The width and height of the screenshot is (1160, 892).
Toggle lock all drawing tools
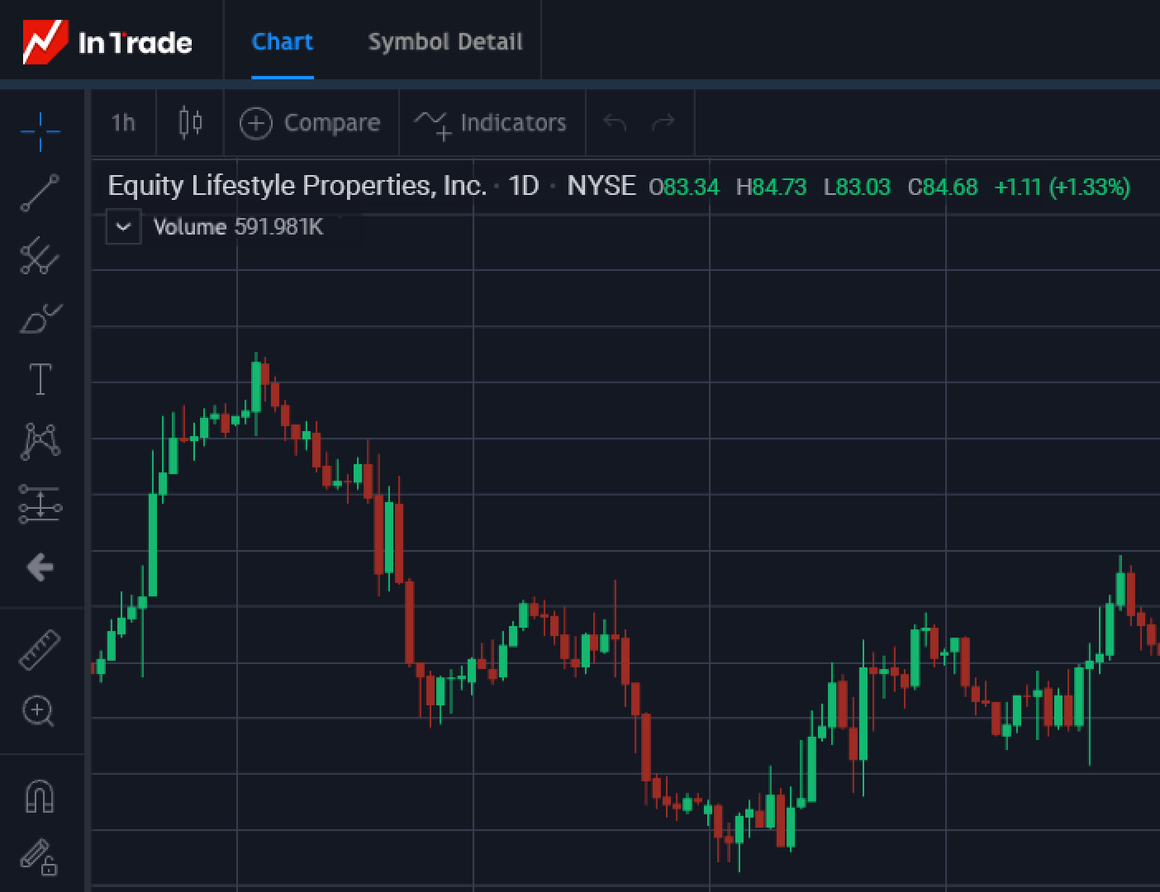click(x=39, y=857)
